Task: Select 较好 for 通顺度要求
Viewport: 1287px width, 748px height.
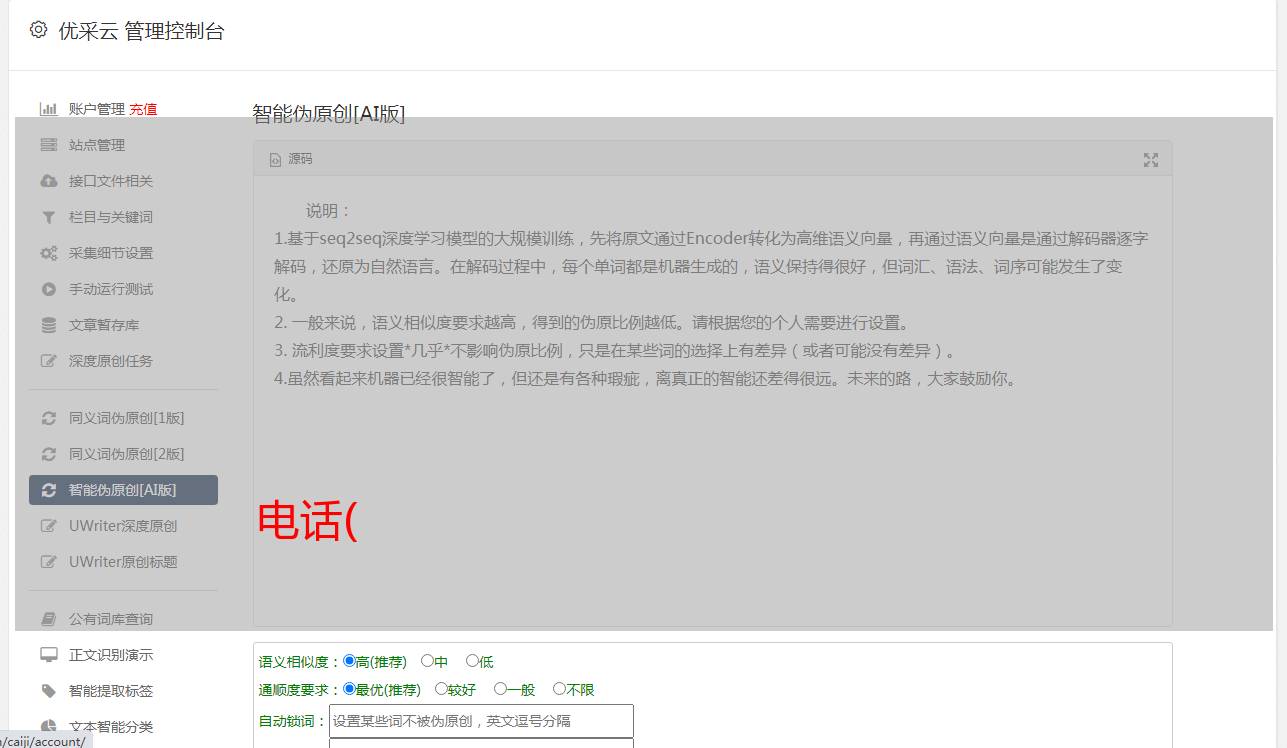Action: [441, 689]
